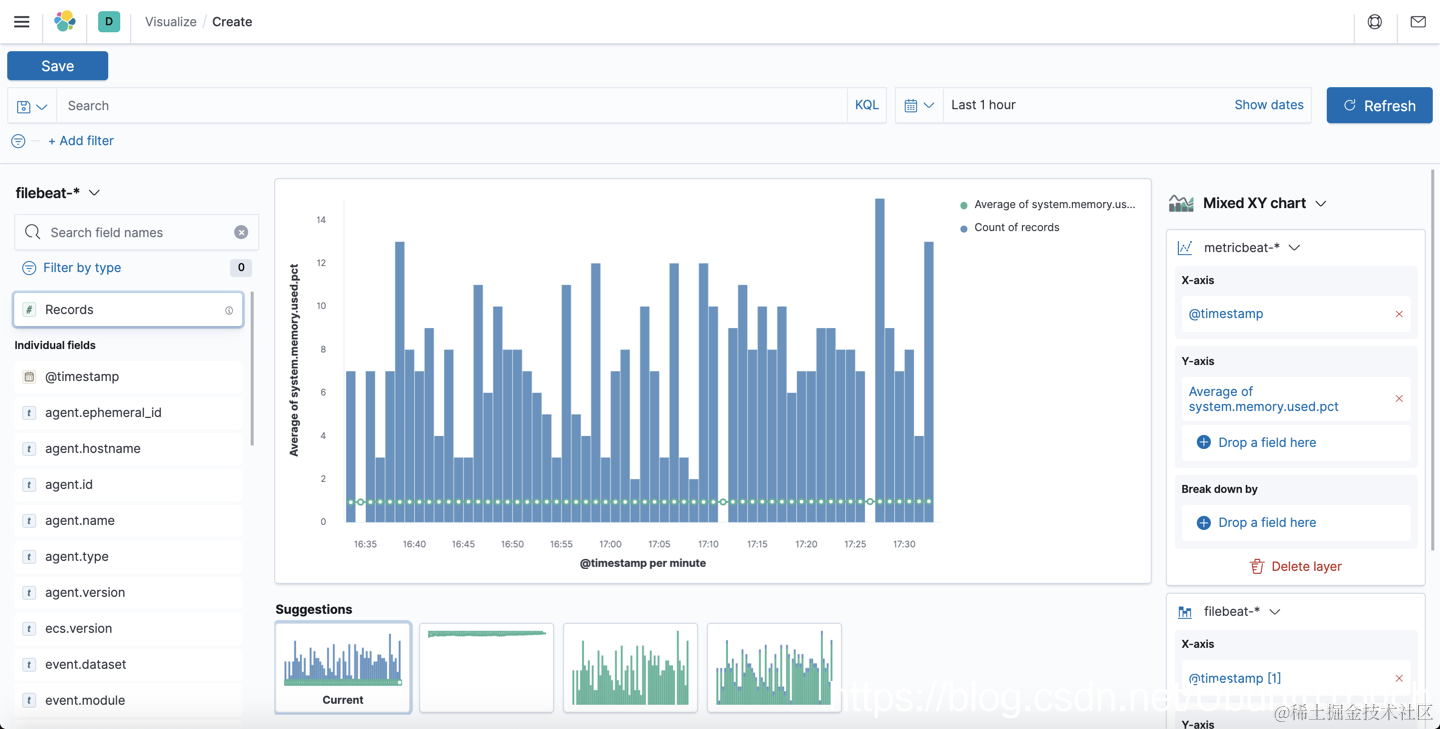This screenshot has height=729, width=1440.
Task: Expand Filter by type options
Action: 82,268
